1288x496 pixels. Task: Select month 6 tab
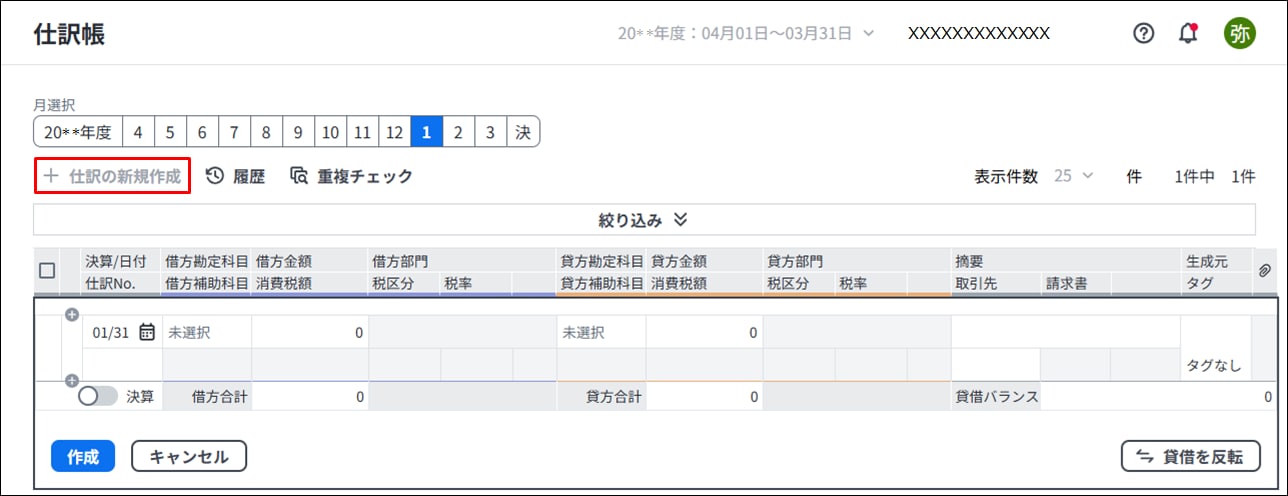click(202, 132)
